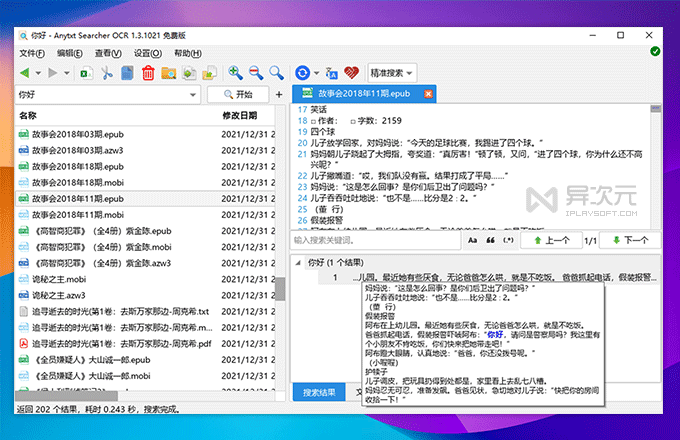Click the red trash delete icon
Screen dimensions: 680x440
point(148,73)
